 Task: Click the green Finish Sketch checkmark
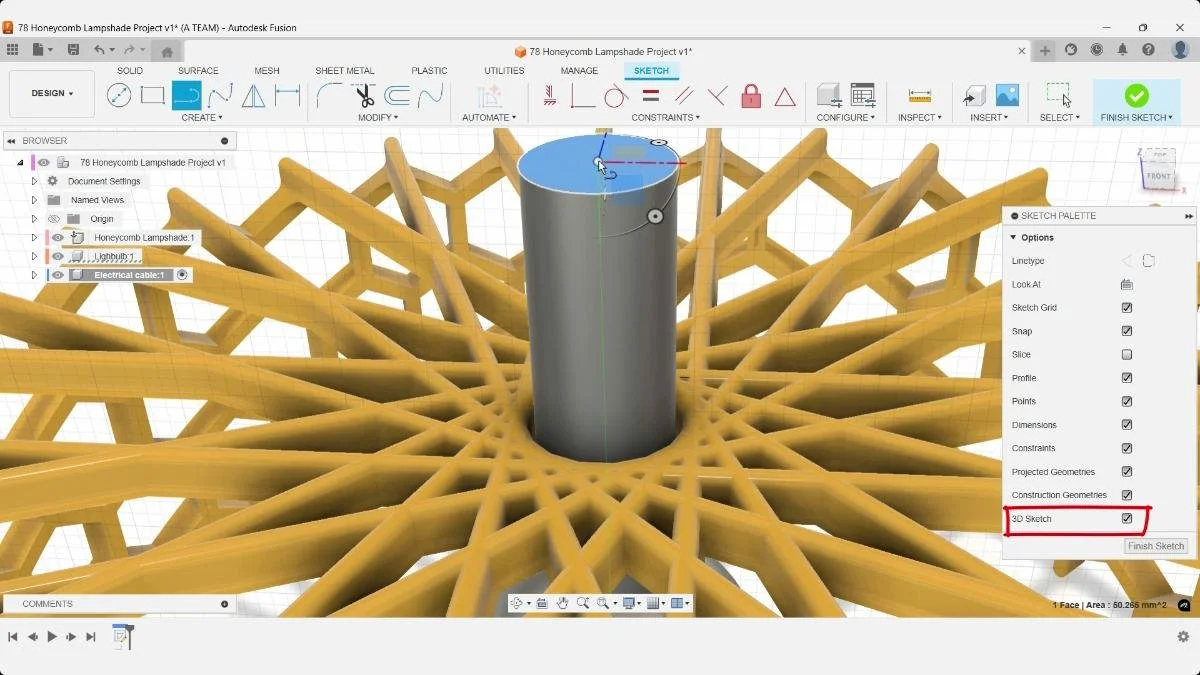[x=1136, y=95]
